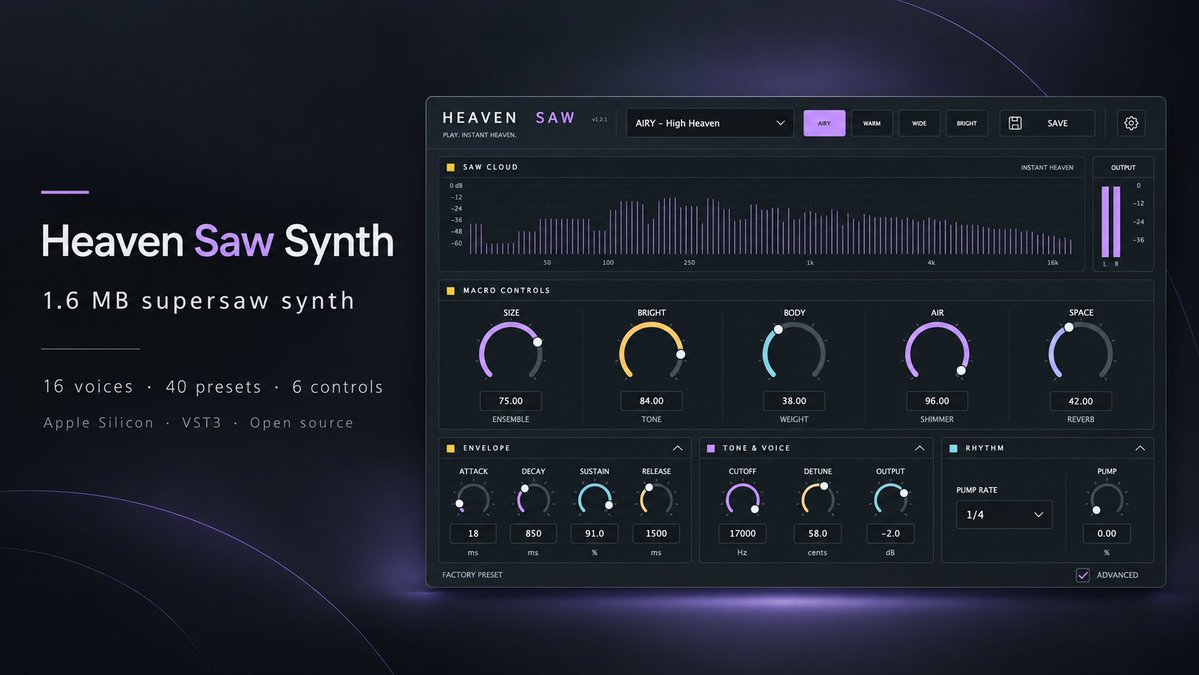Collapse the Rhythm panel
Image resolution: width=1199 pixels, height=675 pixels.
[x=1139, y=448]
